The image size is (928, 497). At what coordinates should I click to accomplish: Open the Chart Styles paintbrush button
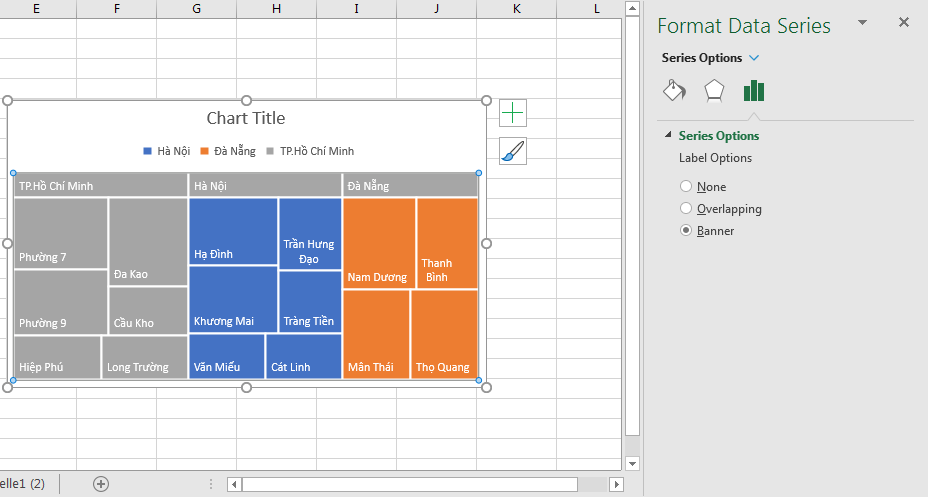pyautogui.click(x=512, y=151)
